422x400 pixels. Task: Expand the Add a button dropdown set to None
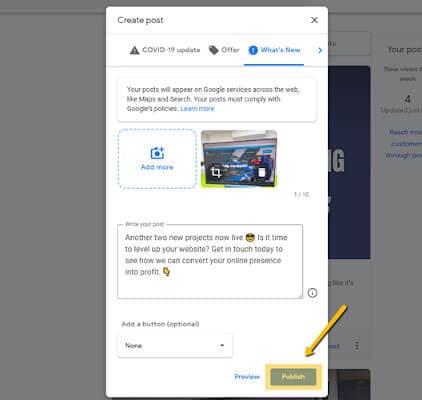[x=175, y=346]
